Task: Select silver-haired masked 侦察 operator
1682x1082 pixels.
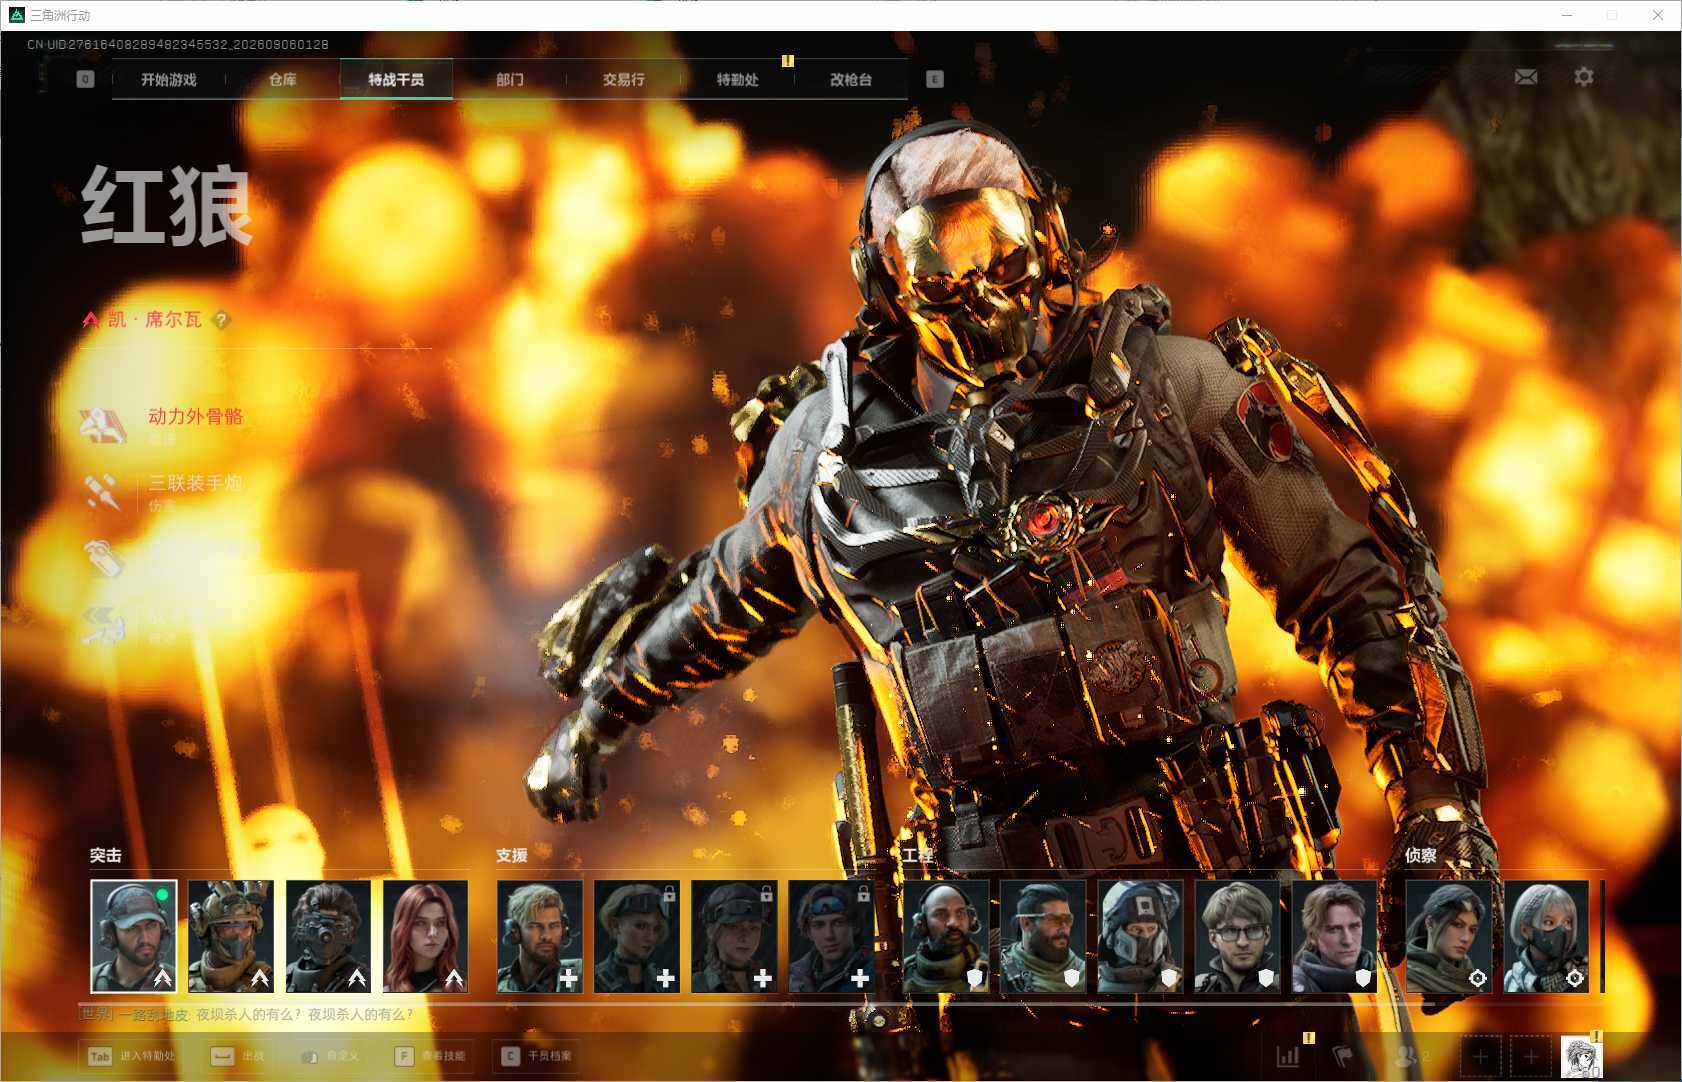Action: [1546, 936]
